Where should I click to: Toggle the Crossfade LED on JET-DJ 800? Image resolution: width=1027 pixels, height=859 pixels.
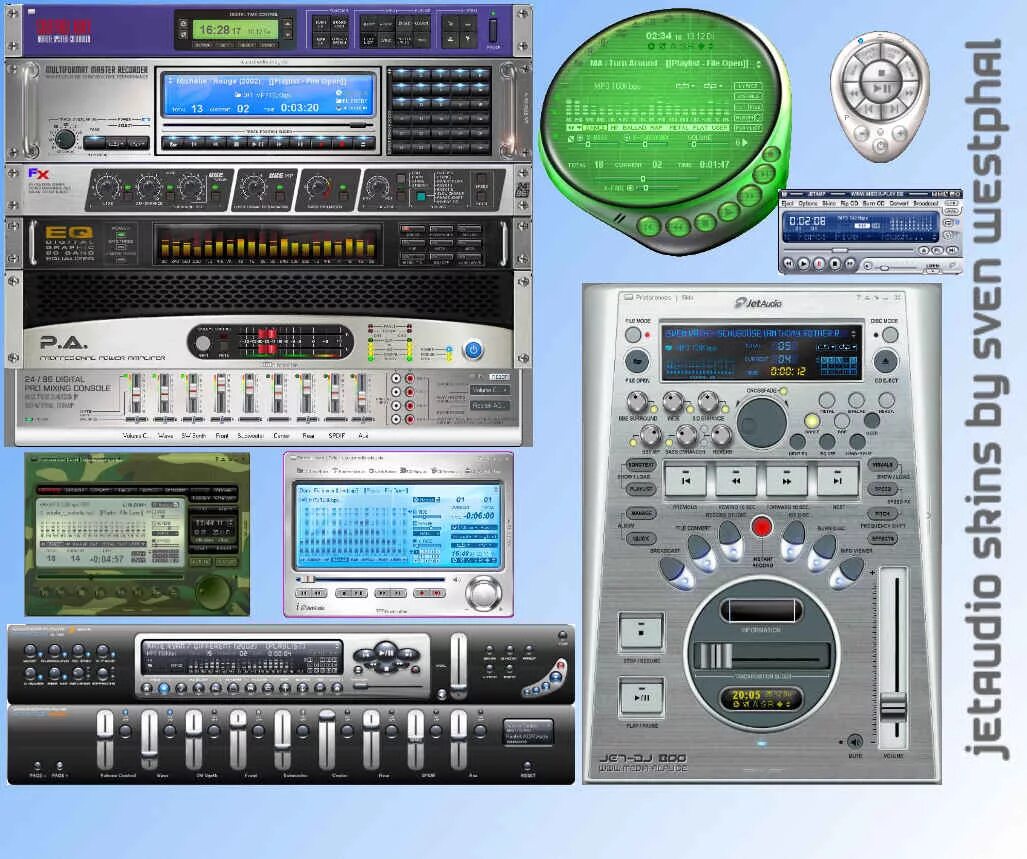point(783,391)
